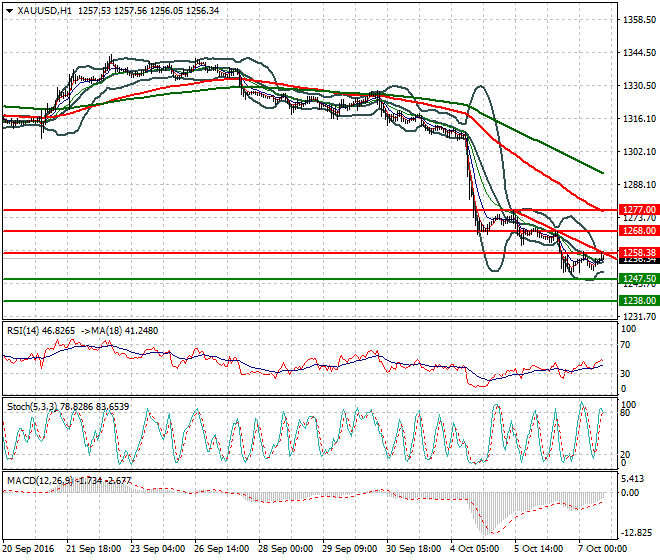Click the 1316.10 price scale value
The width and height of the screenshot is (660, 560).
tap(639, 119)
